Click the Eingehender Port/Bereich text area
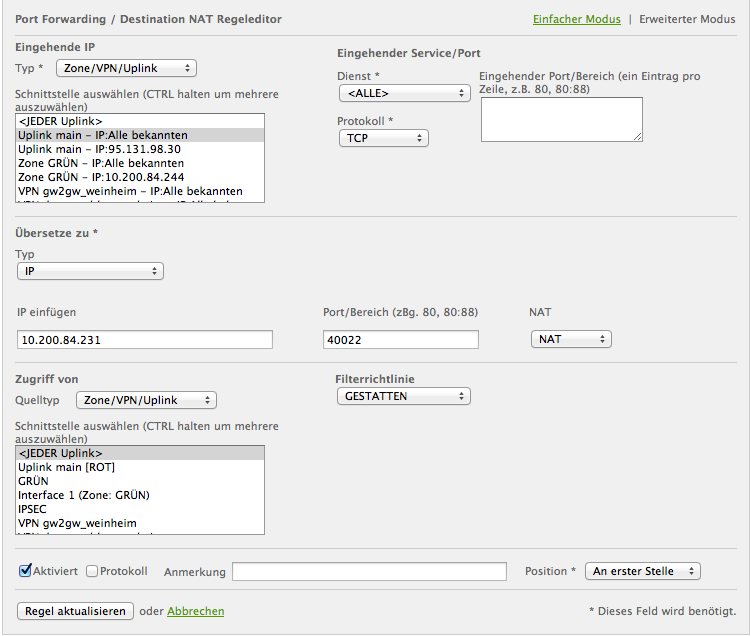This screenshot has height=636, width=751. (561, 119)
